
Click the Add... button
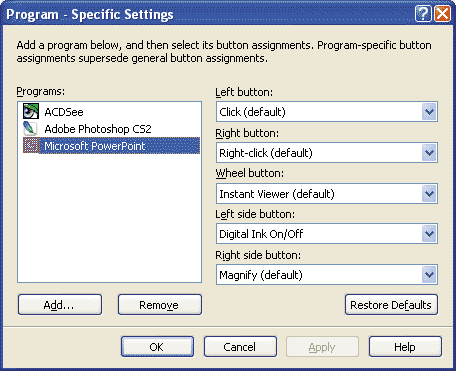tap(60, 305)
